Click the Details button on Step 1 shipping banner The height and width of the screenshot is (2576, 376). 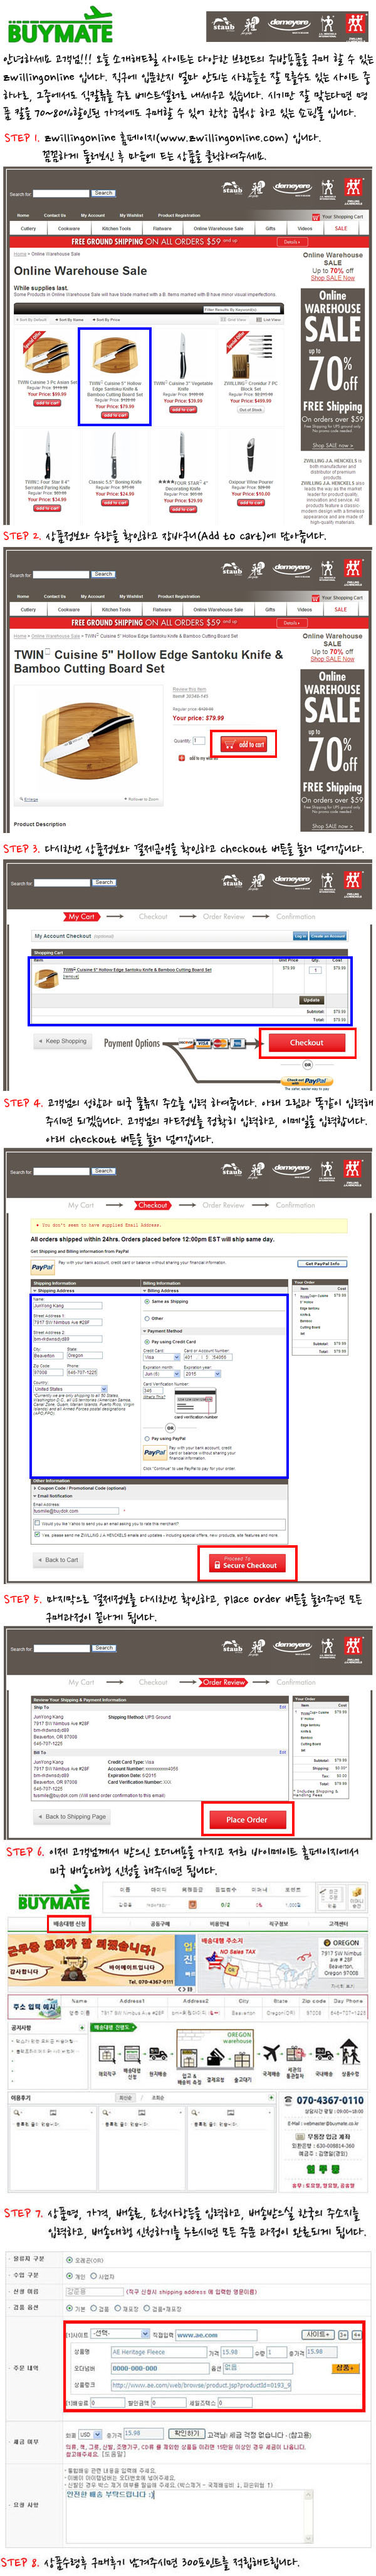(291, 241)
